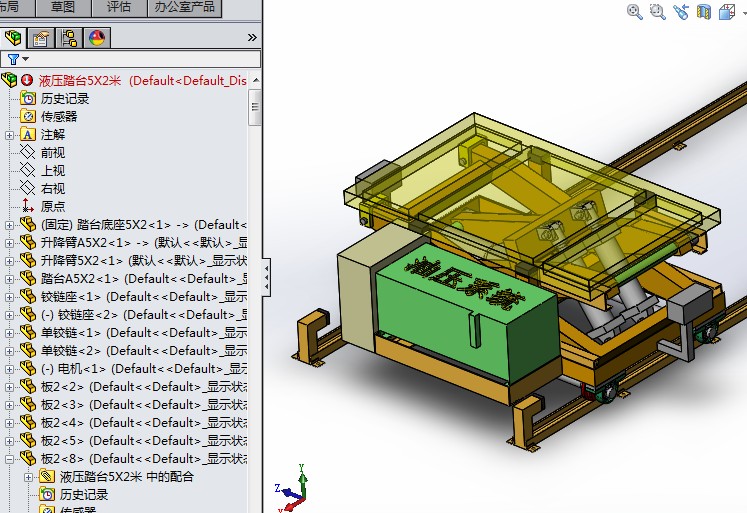Expand the 踏台A5X2<1> component
This screenshot has width=747, height=513.
point(9,279)
